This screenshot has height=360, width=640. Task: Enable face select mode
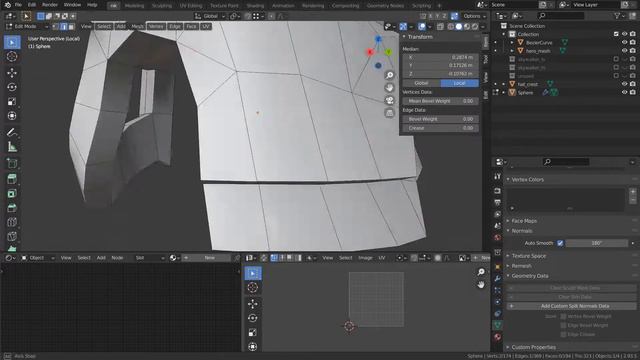click(71, 27)
